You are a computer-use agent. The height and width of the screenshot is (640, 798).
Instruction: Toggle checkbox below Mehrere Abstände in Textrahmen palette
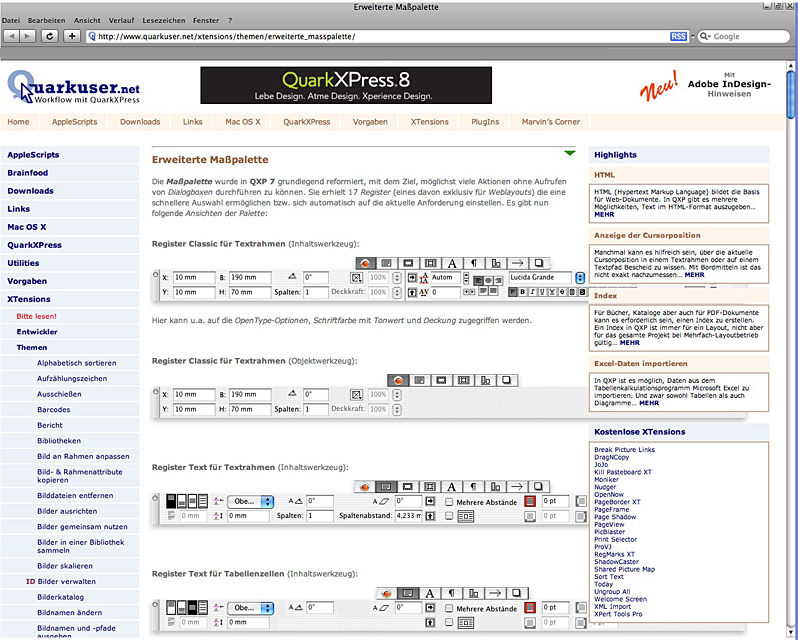[x=449, y=516]
